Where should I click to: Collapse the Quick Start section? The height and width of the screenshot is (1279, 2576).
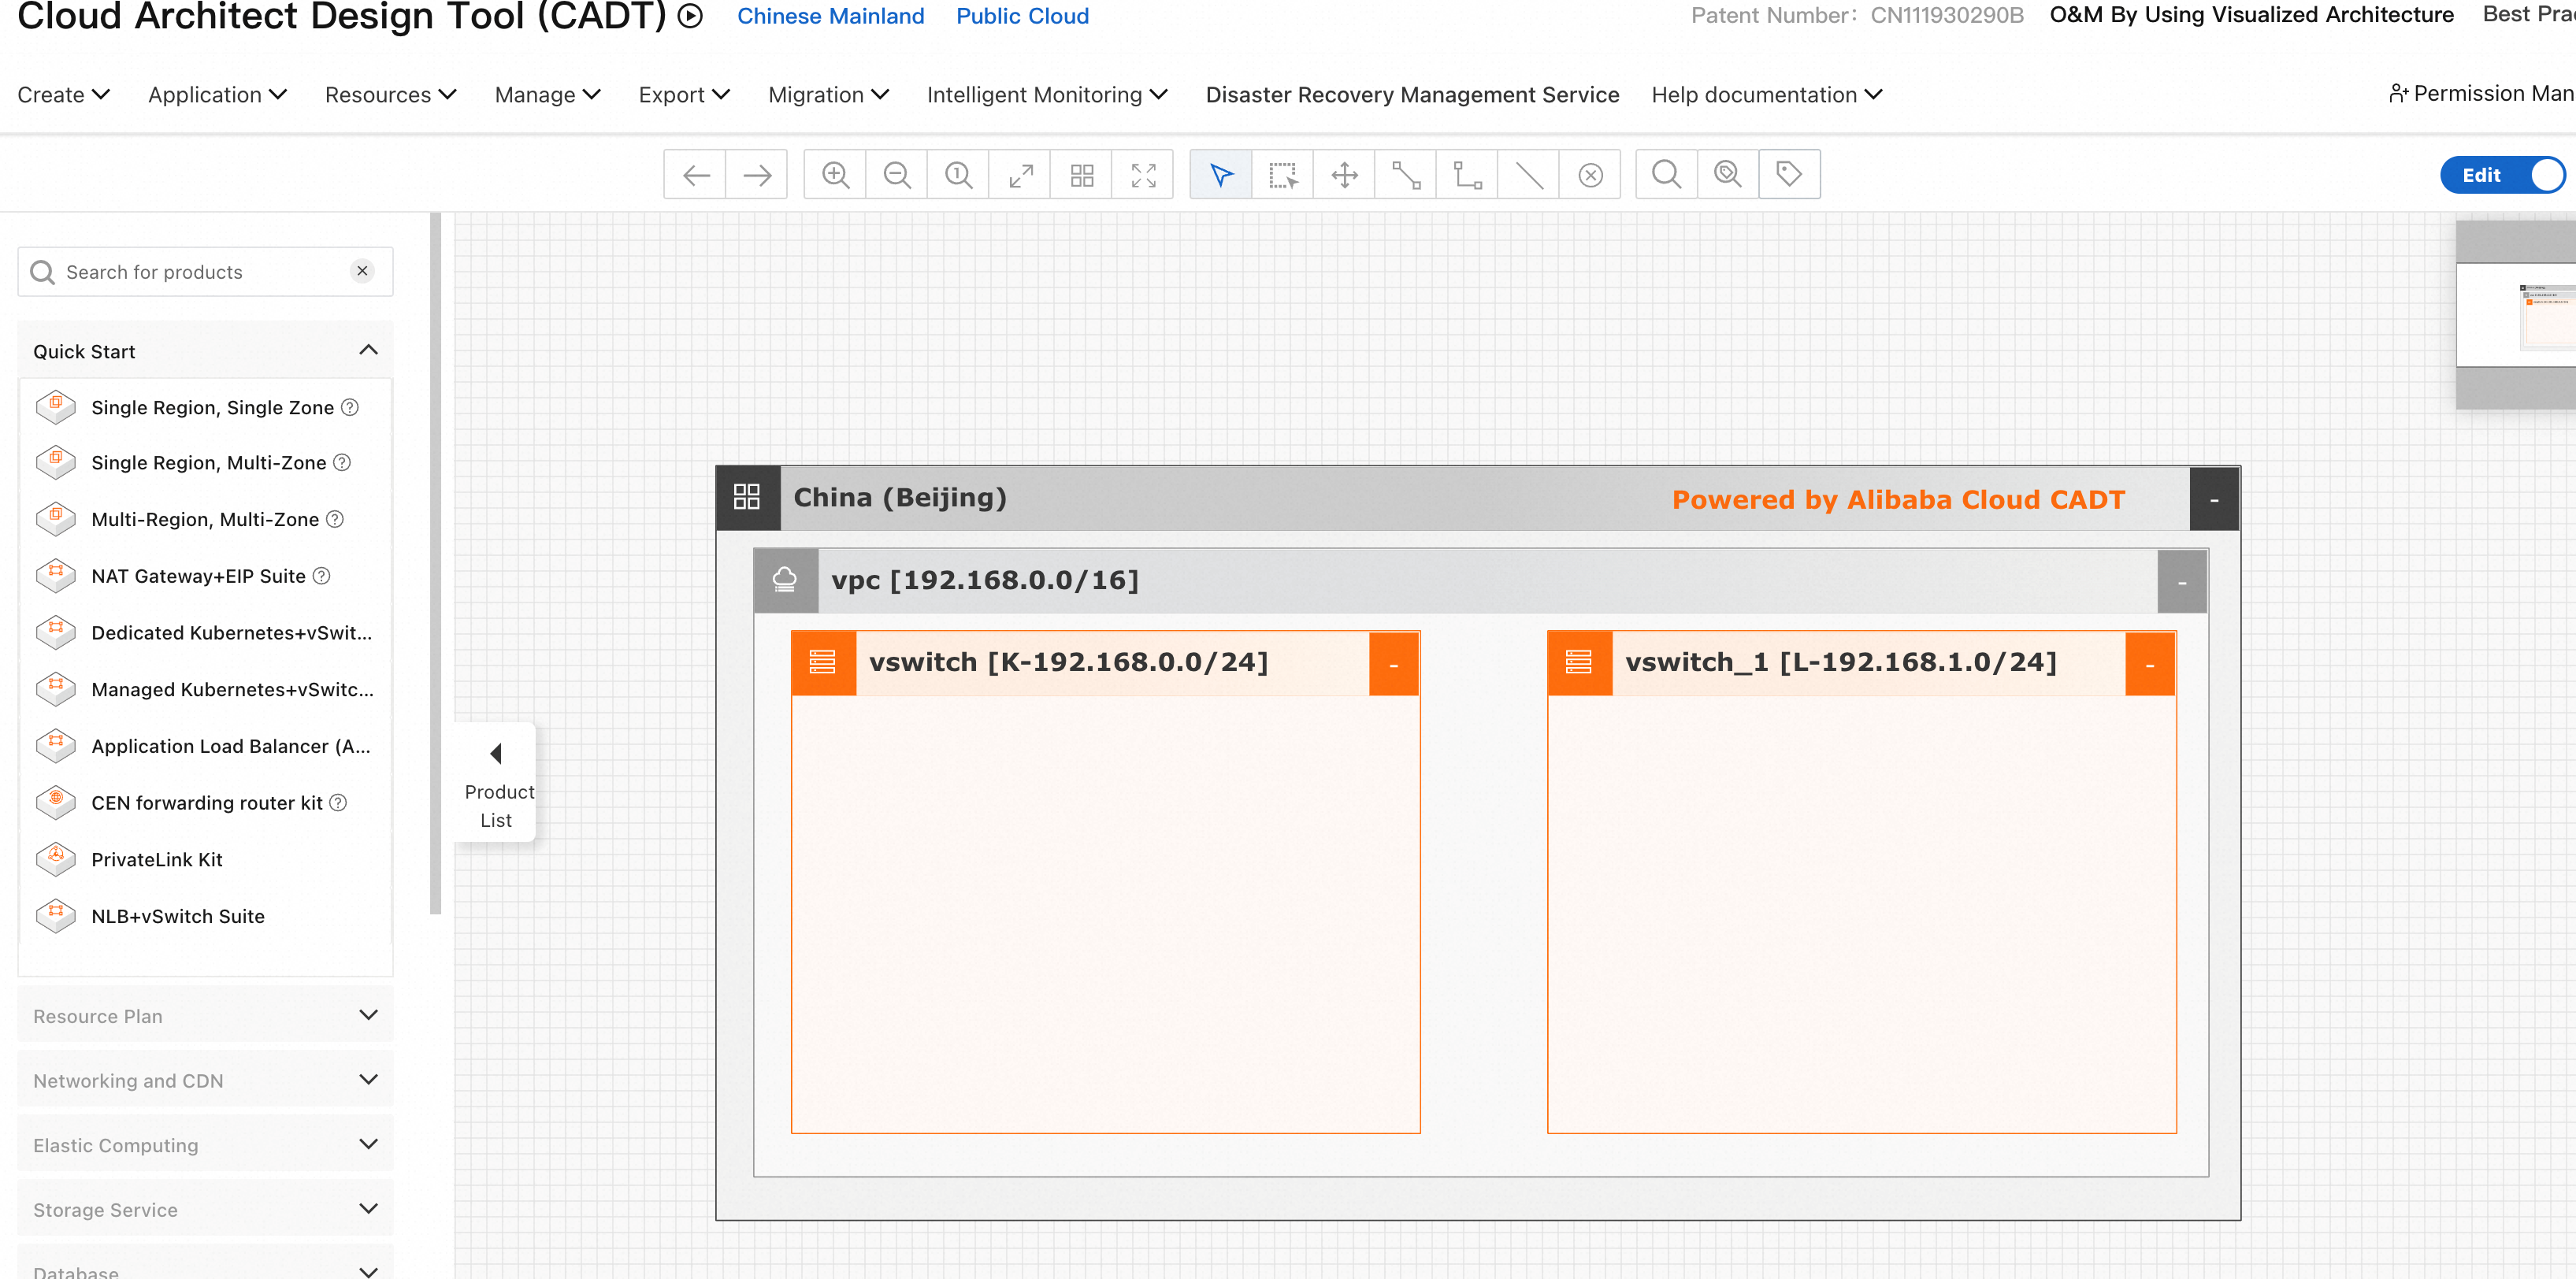coord(368,350)
